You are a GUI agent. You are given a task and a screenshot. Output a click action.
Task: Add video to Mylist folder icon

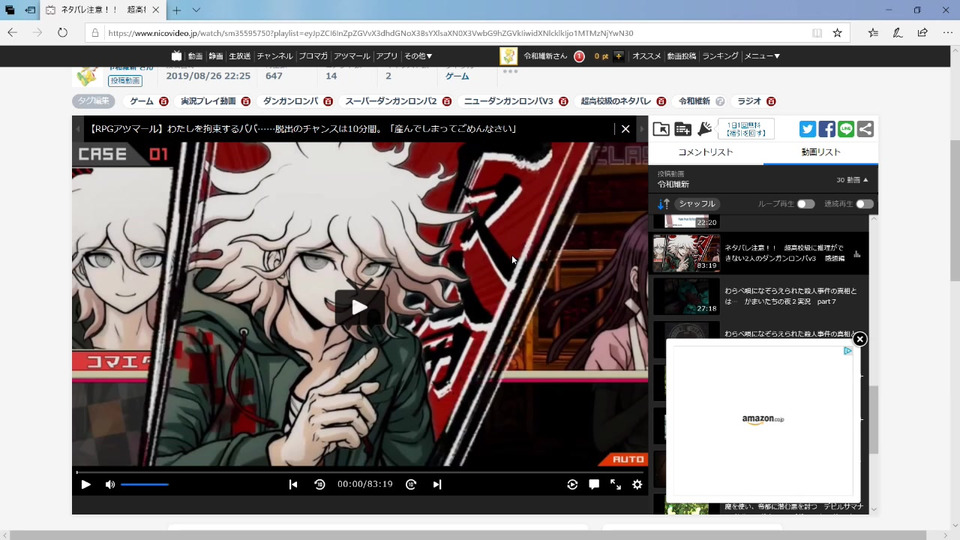(x=661, y=129)
